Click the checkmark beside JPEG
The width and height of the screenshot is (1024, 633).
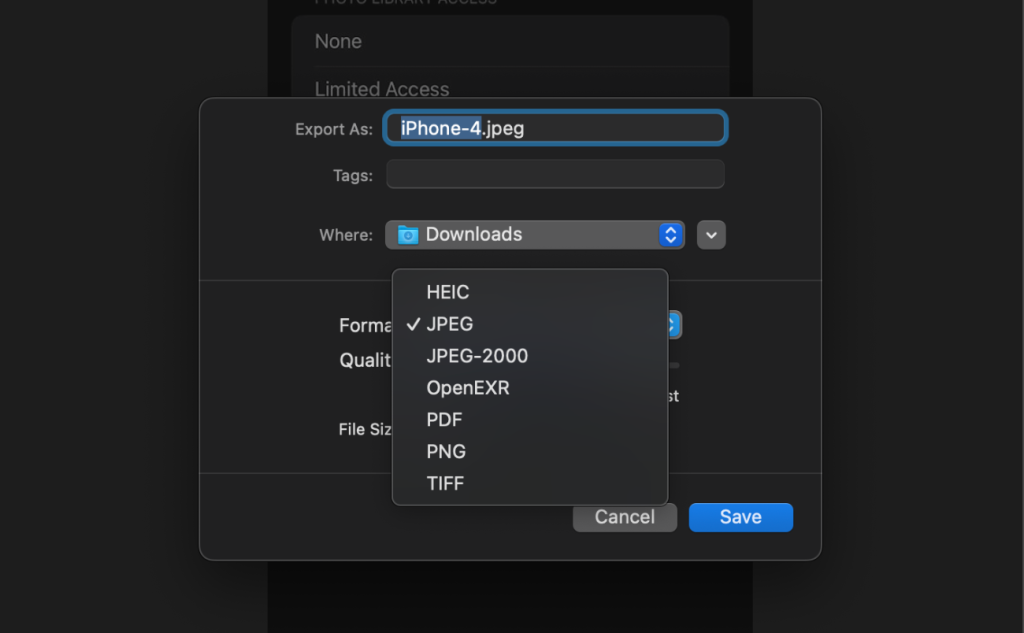[x=412, y=324]
